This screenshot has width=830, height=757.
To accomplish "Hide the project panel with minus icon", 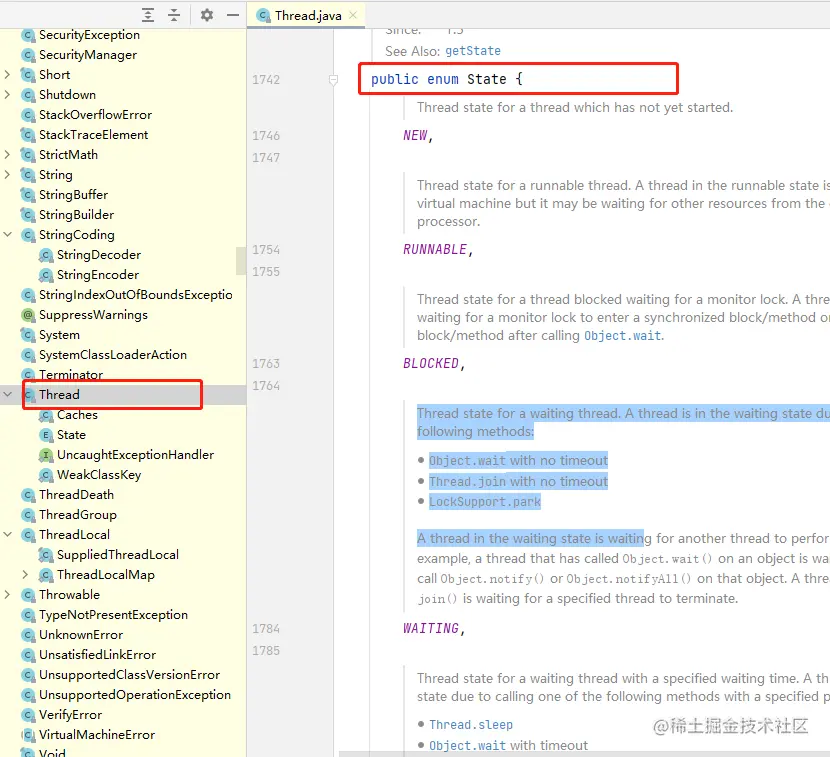I will pyautogui.click(x=233, y=15).
